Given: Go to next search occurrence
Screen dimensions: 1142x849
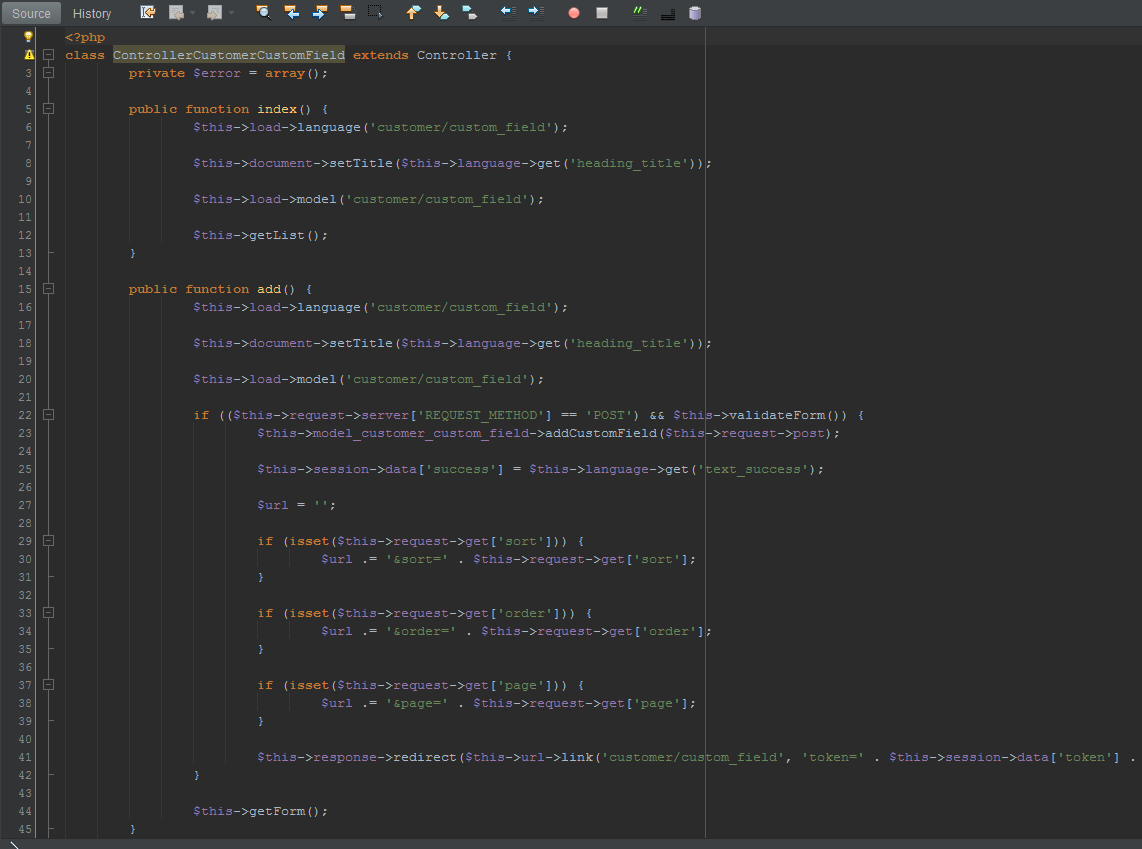Looking at the screenshot, I should pos(320,12).
